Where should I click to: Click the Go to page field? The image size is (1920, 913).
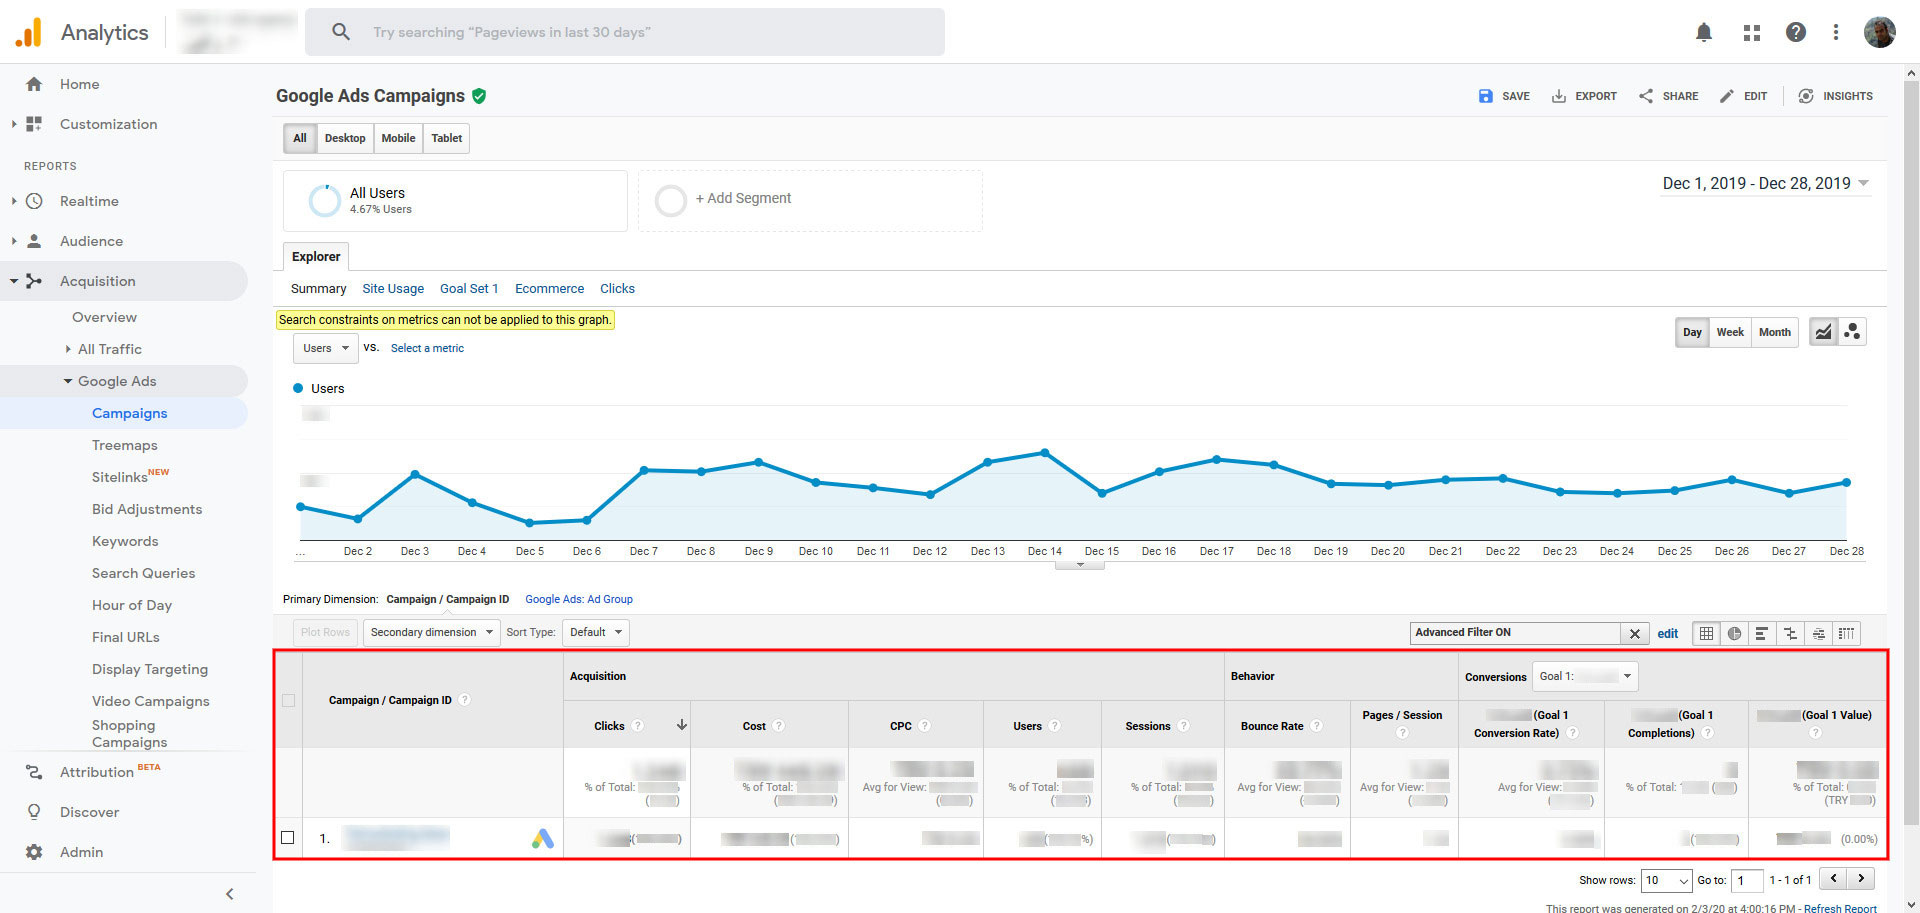(1747, 880)
